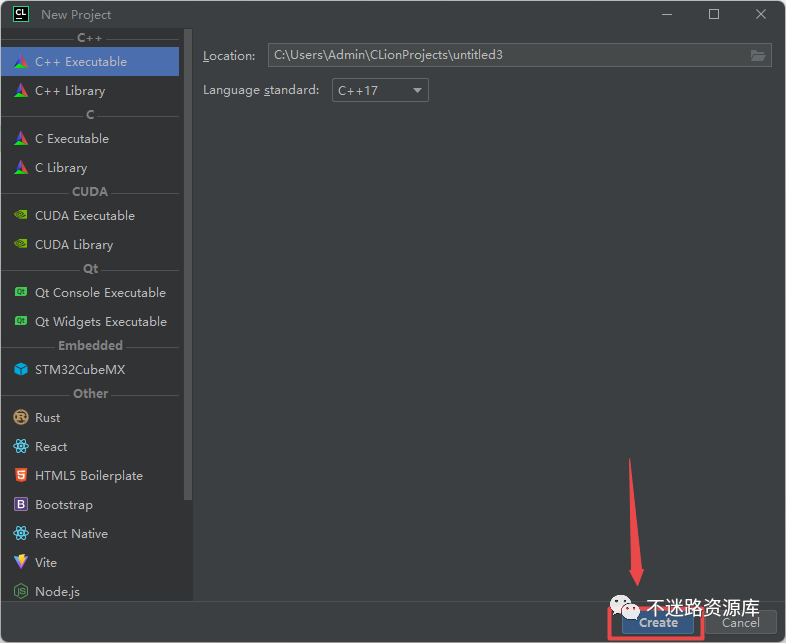Click the Bootstrap B icon
This screenshot has height=643, width=786.
[21, 504]
